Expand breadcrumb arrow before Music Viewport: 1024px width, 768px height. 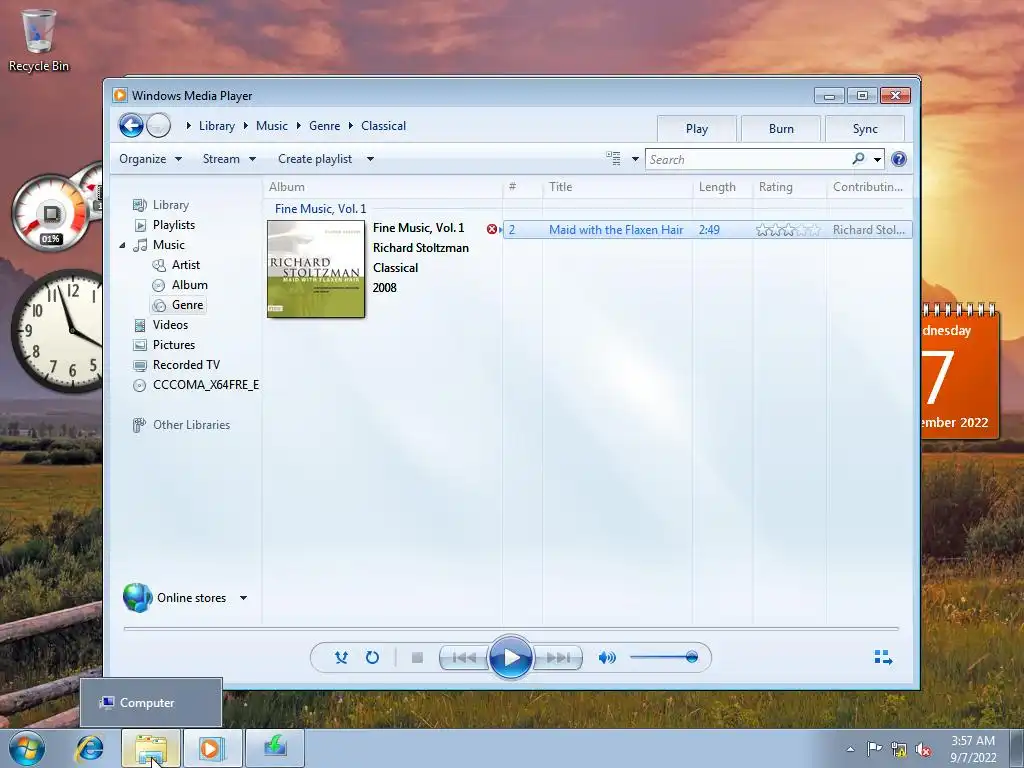[x=246, y=126]
